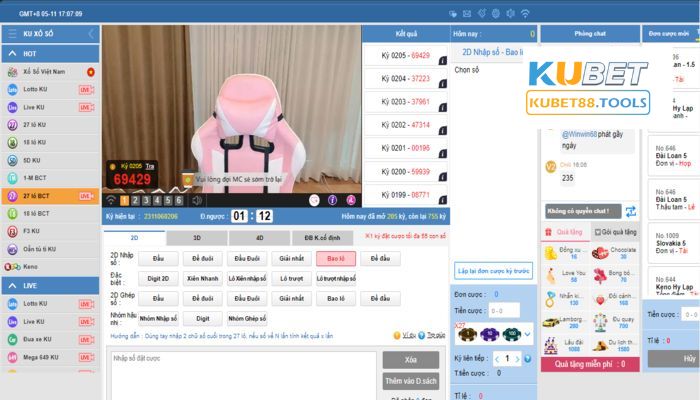The width and height of the screenshot is (700, 400).
Task: Open the Ví dụ example help icon
Action: click(397, 335)
